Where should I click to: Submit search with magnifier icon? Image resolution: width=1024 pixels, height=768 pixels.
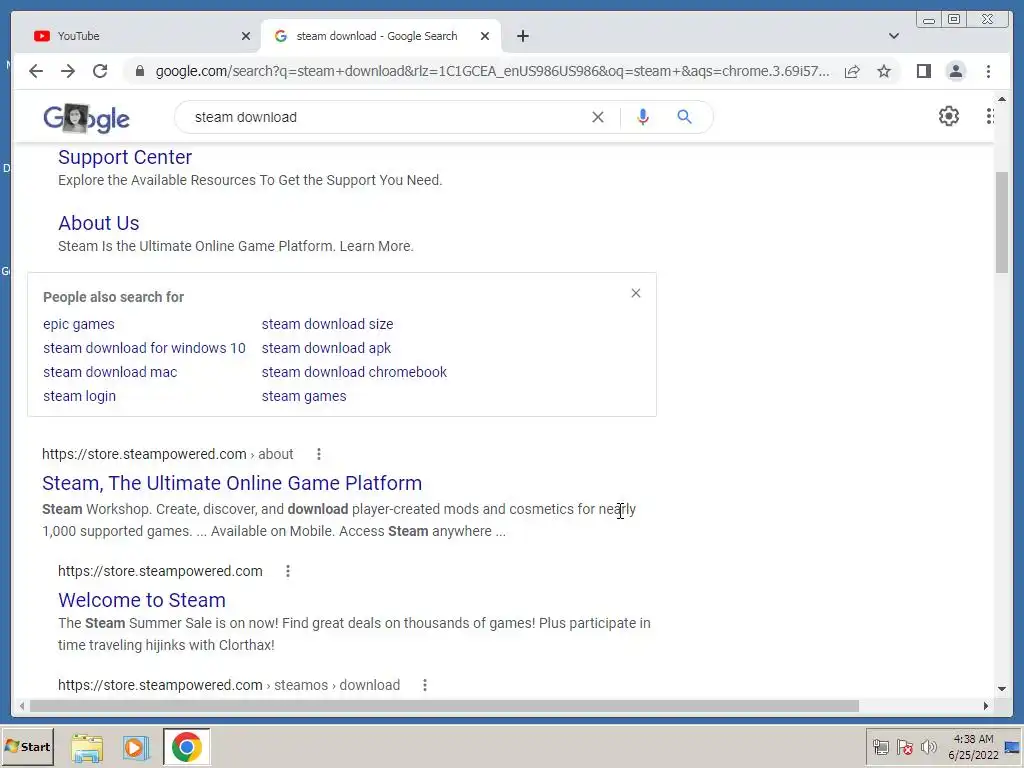coord(684,117)
